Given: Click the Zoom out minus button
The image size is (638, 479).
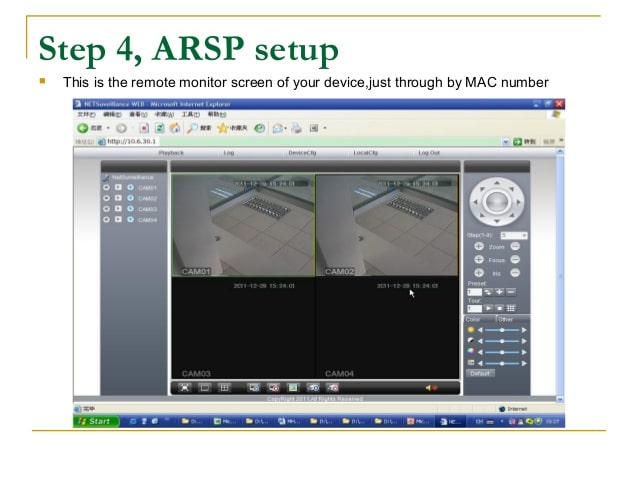Looking at the screenshot, I should pyautogui.click(x=515, y=246).
